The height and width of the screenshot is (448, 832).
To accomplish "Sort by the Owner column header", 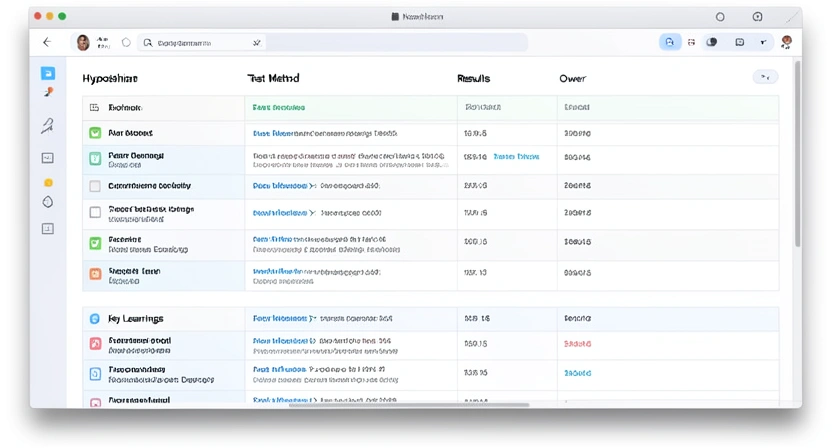I will pos(573,79).
